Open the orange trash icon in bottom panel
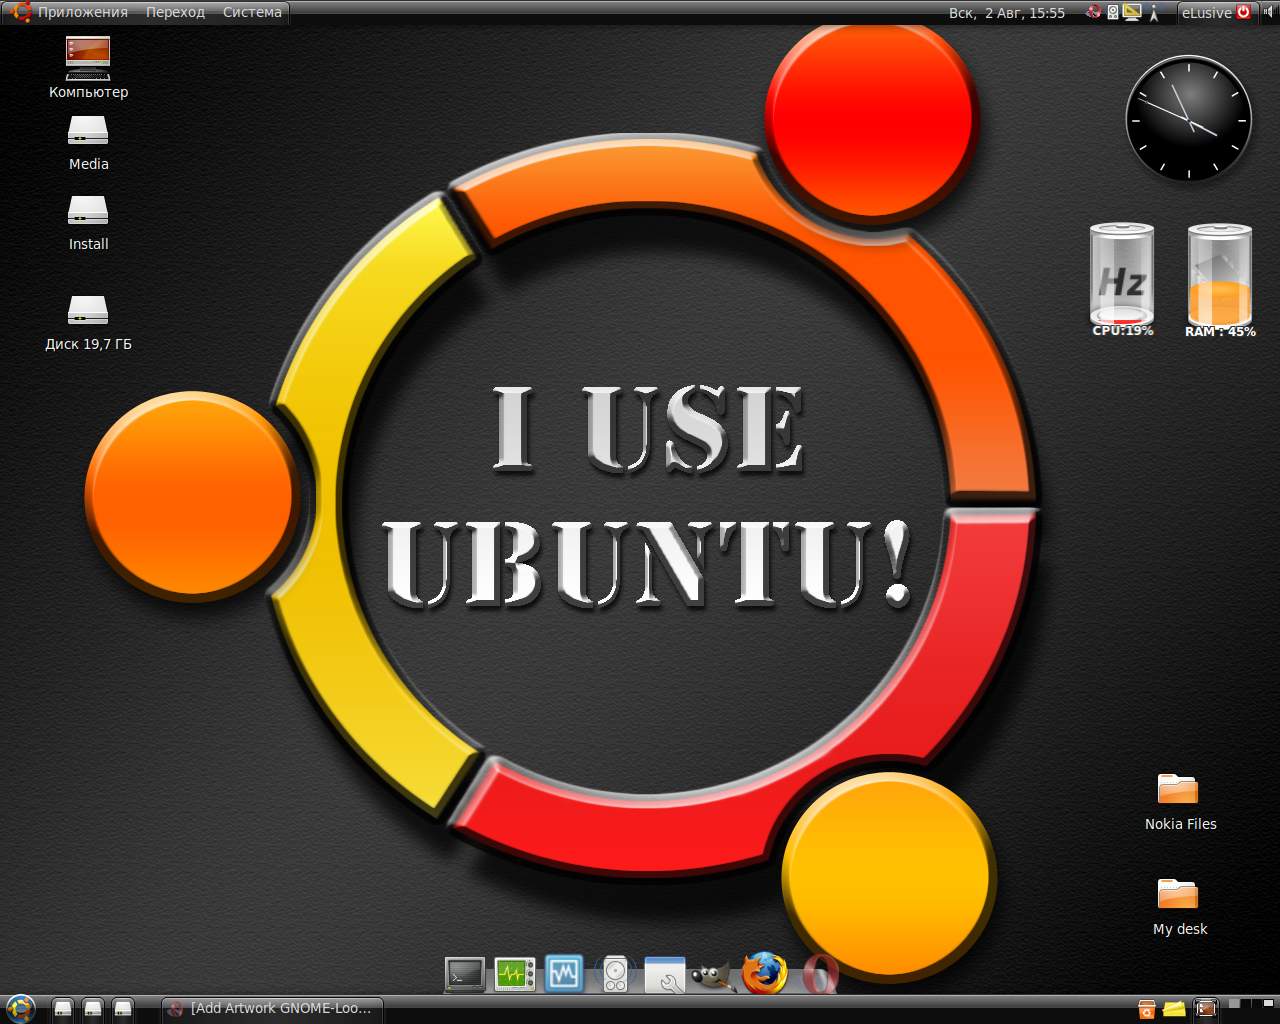The width and height of the screenshot is (1280, 1024). click(1147, 1008)
